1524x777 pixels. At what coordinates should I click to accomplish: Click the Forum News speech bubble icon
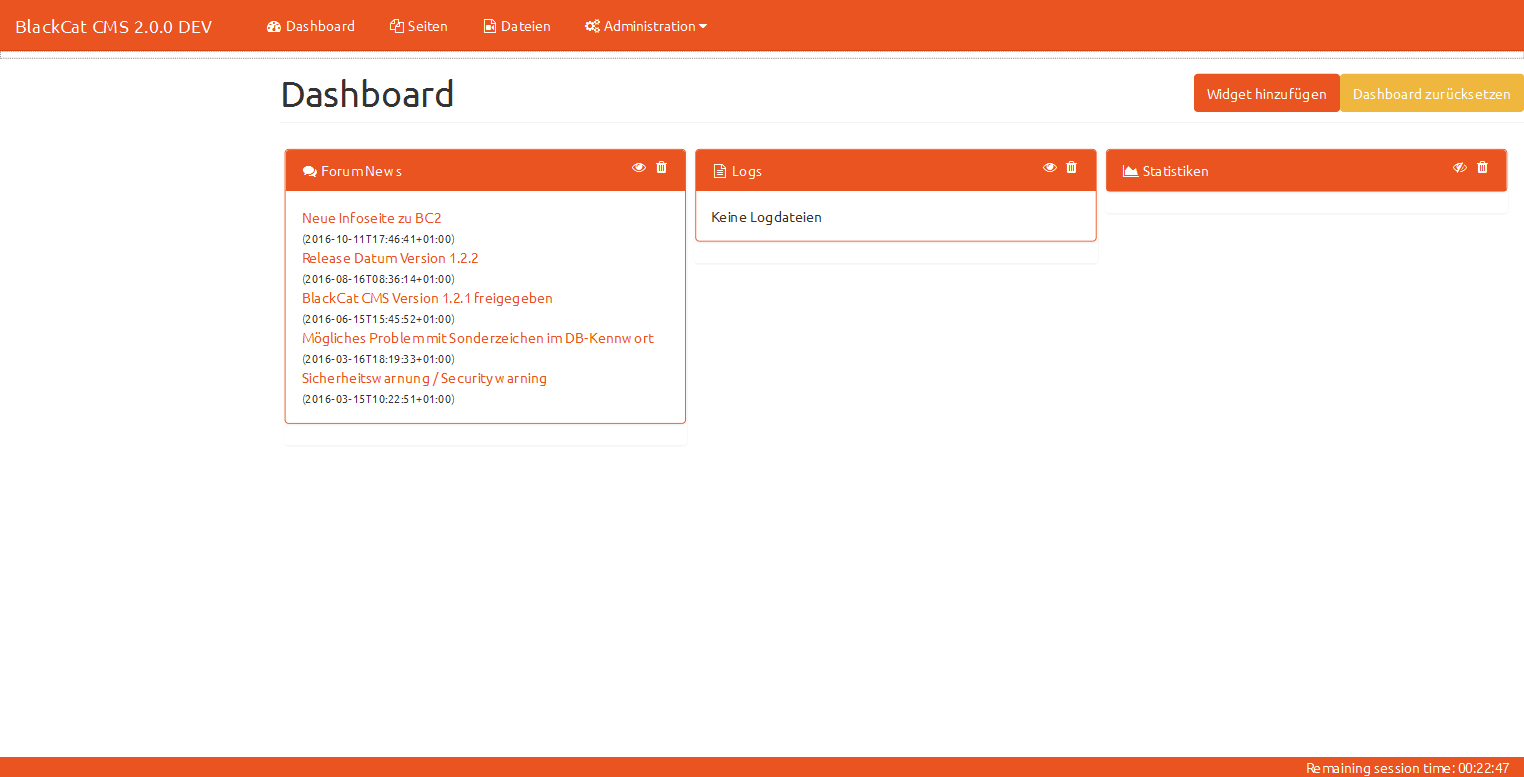point(309,172)
